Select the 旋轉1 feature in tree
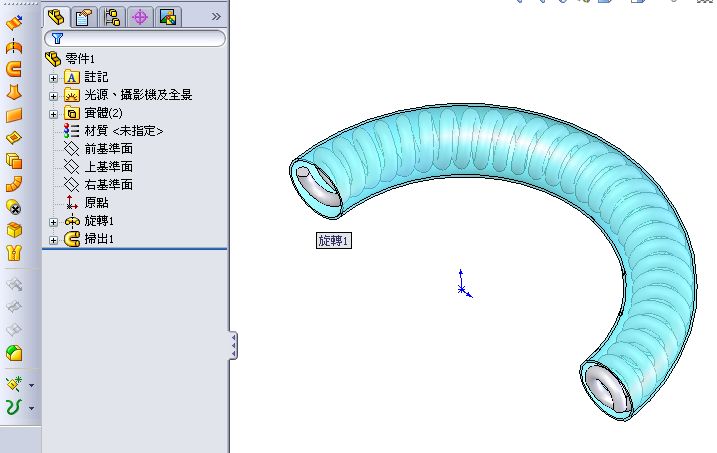The height and width of the screenshot is (453, 717). click(99, 221)
